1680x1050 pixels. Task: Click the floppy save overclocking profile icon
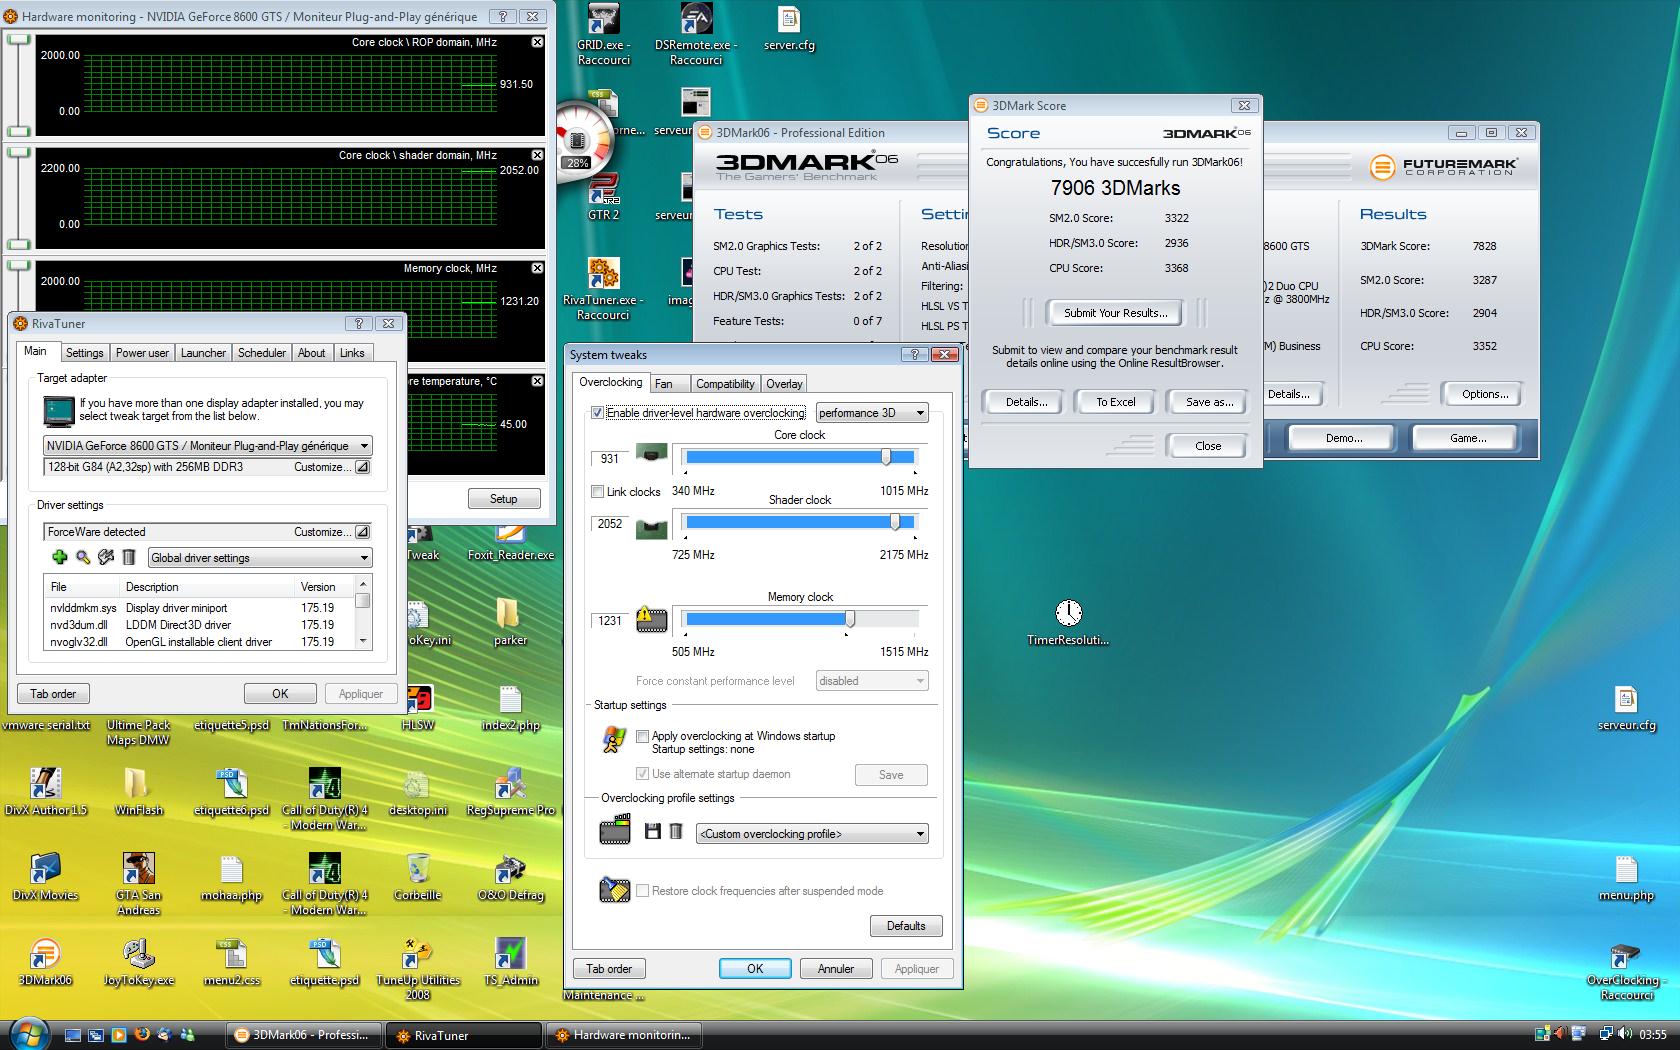tap(653, 831)
